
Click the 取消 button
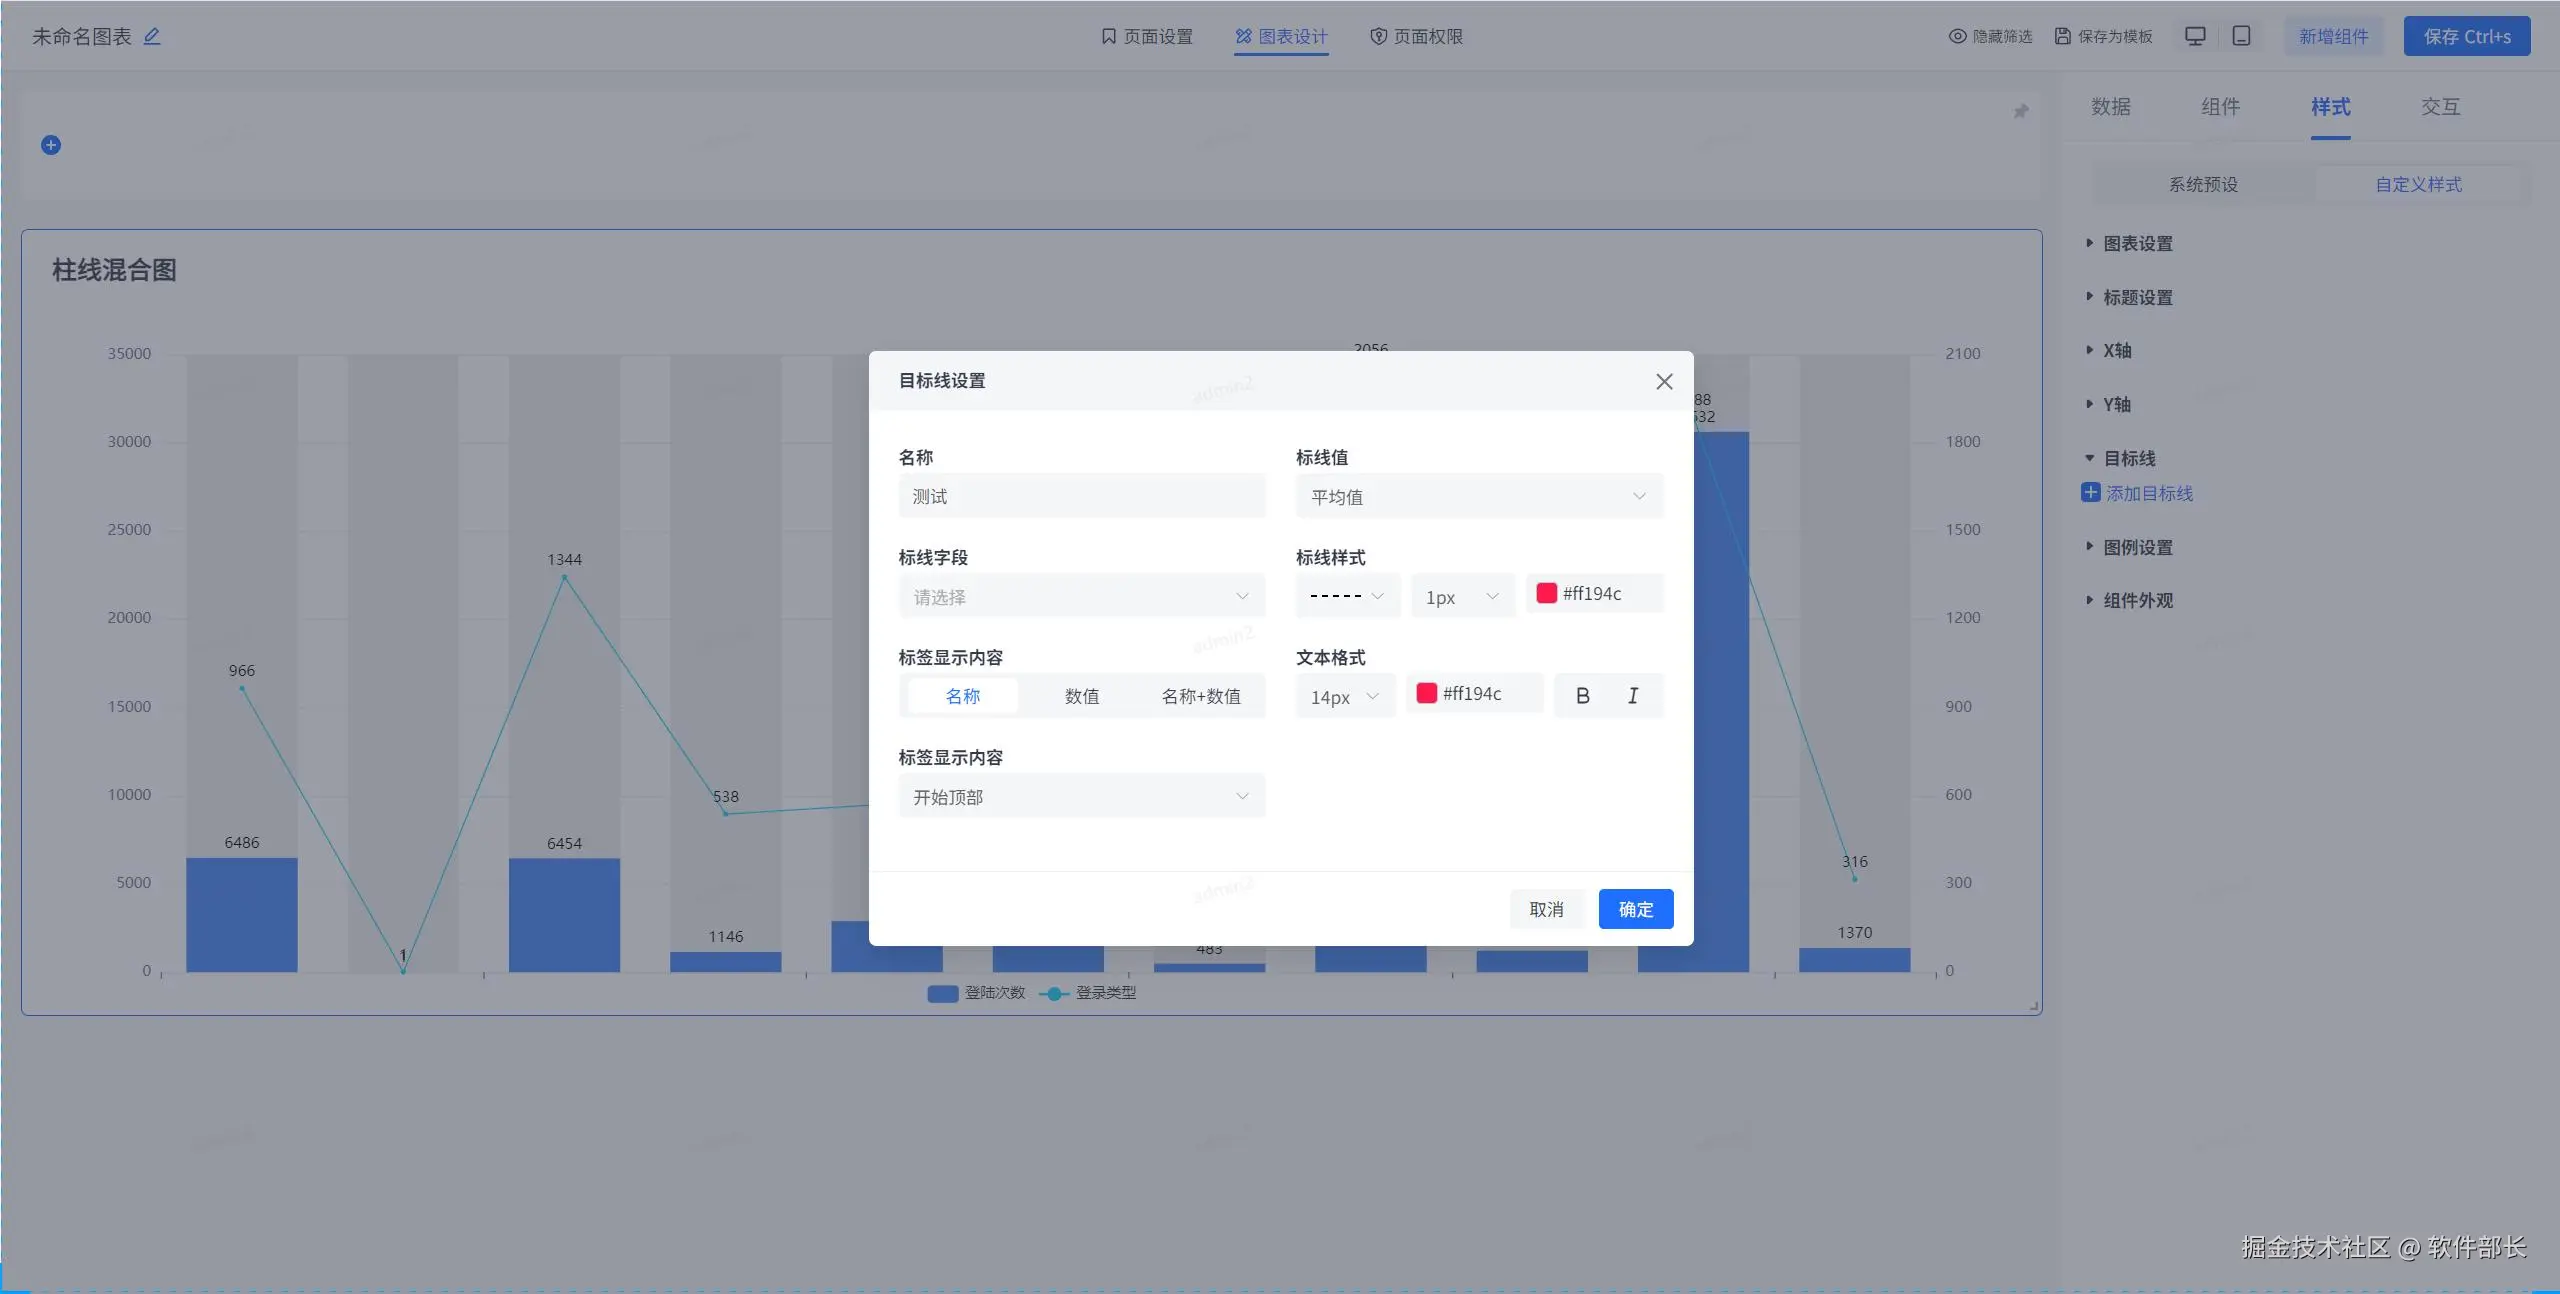(x=1546, y=909)
